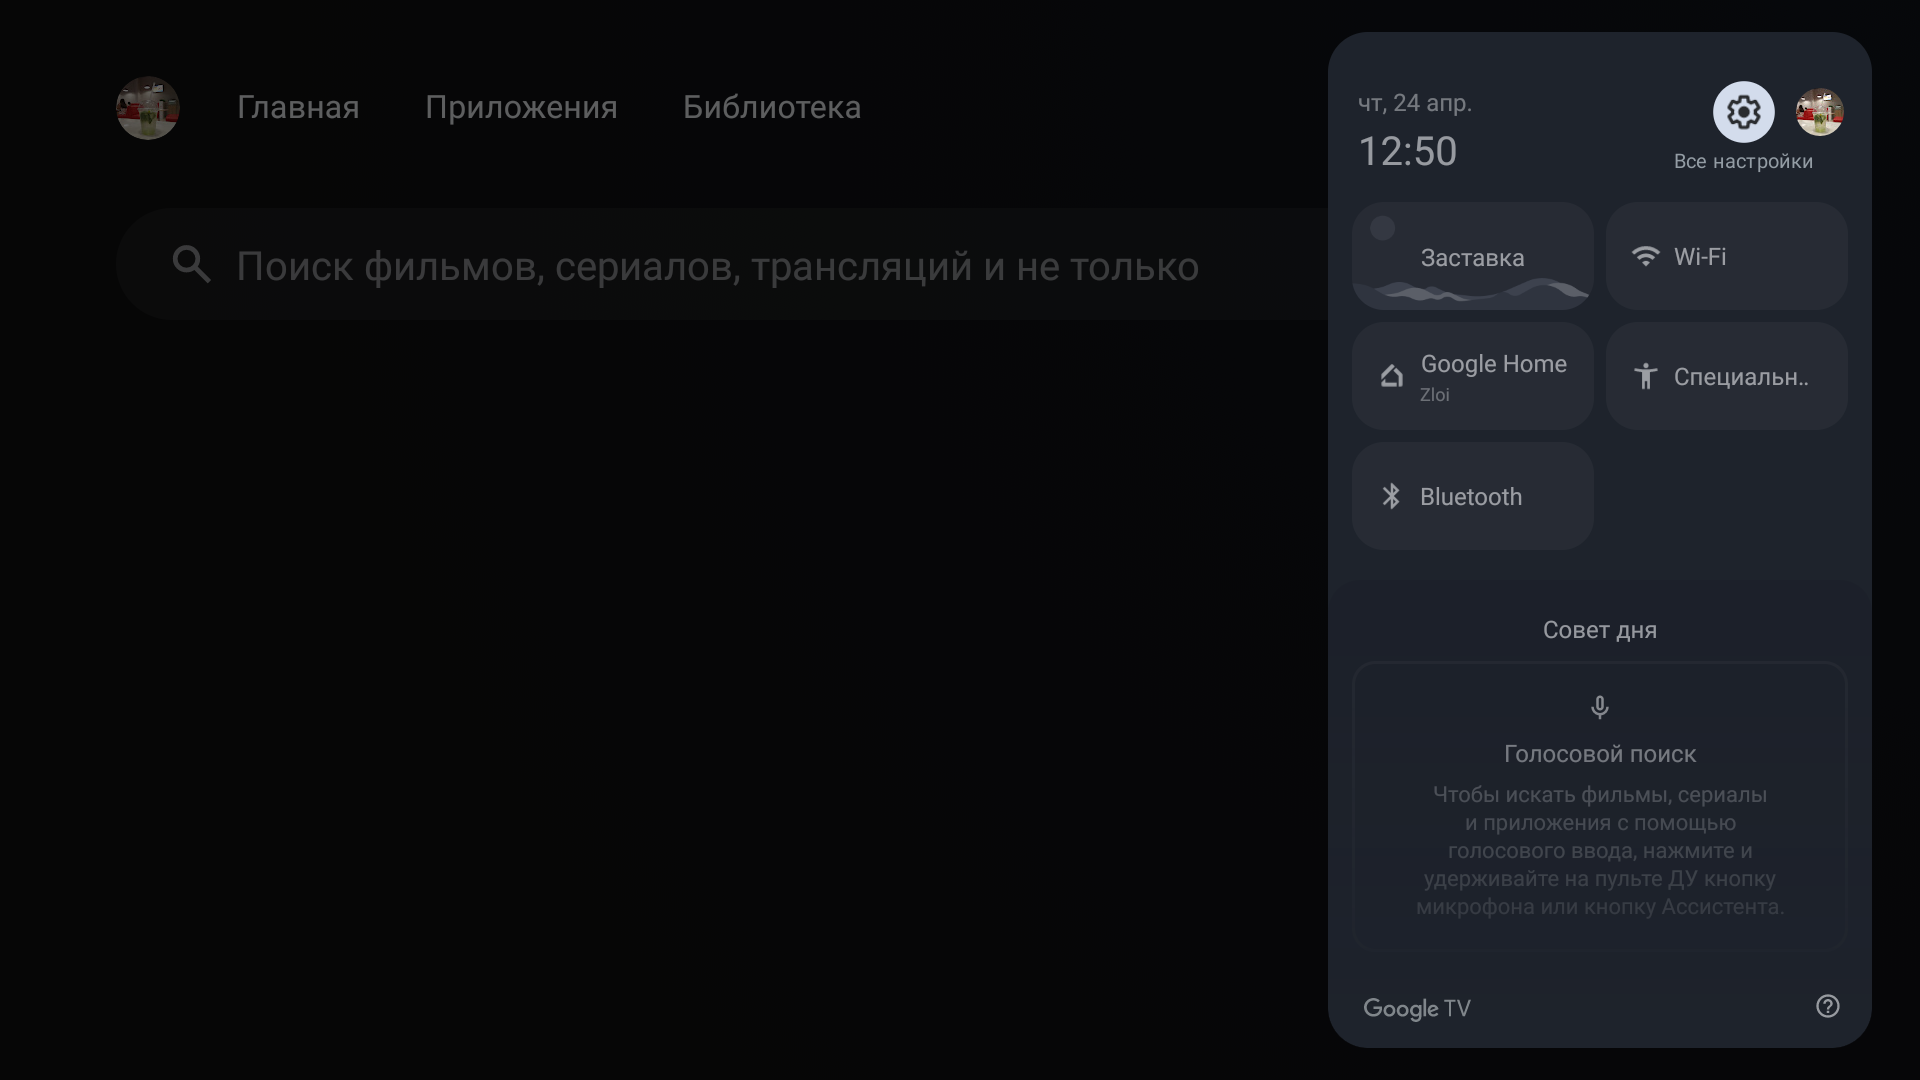Click the movie search input field
This screenshot has height=1080, width=1920.
pos(717,266)
